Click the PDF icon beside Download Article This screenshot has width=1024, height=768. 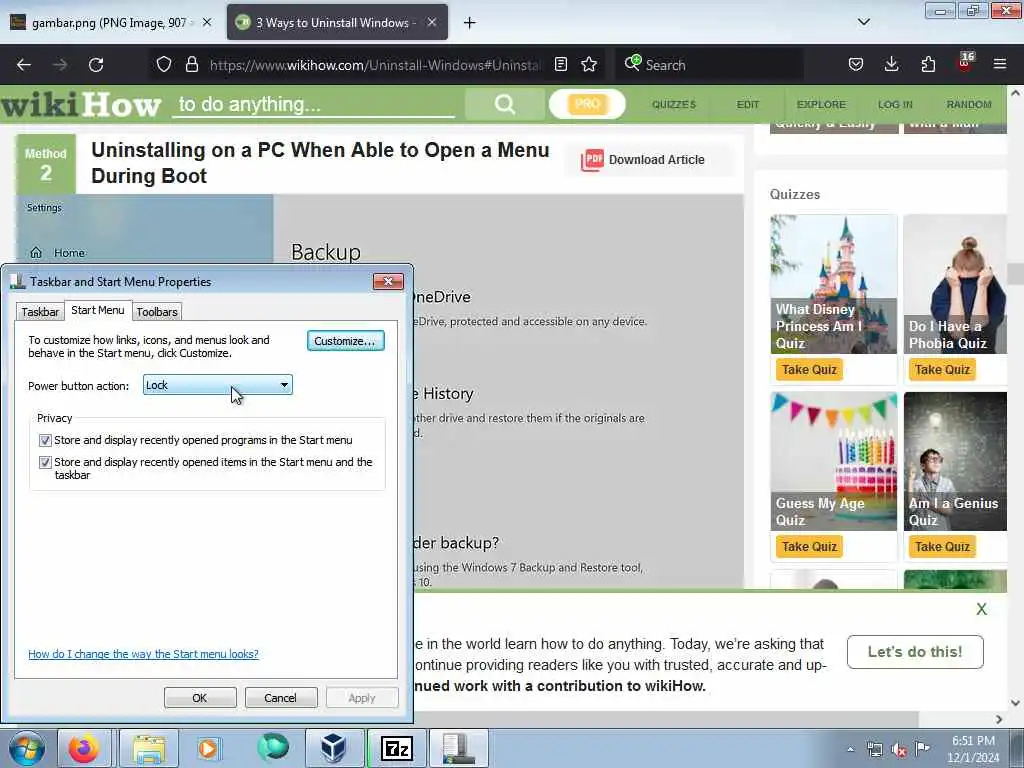(592, 160)
